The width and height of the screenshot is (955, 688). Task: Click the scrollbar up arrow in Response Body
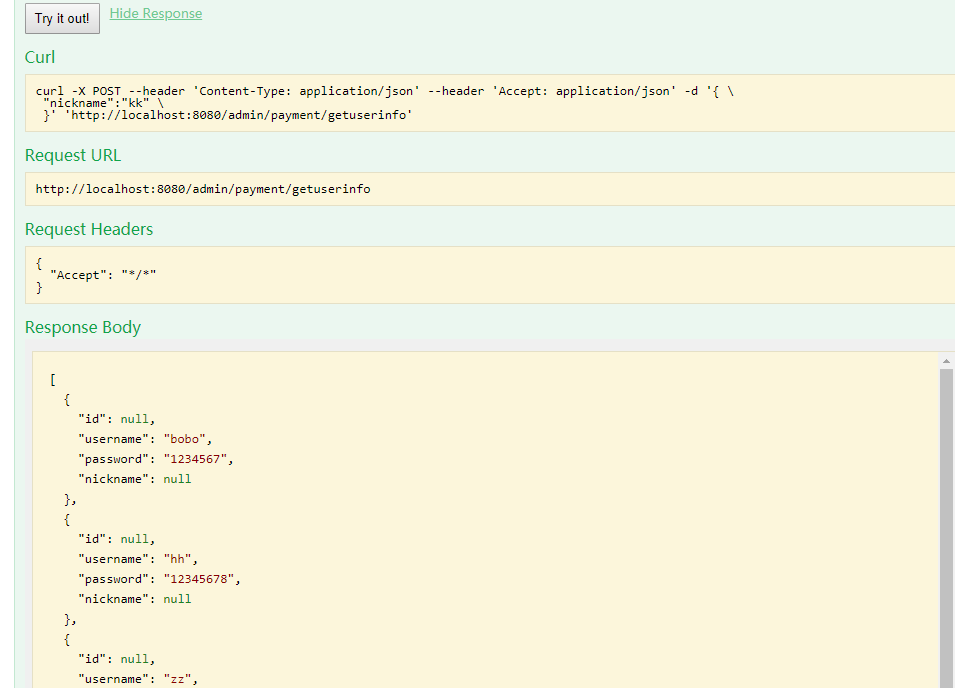(946, 362)
